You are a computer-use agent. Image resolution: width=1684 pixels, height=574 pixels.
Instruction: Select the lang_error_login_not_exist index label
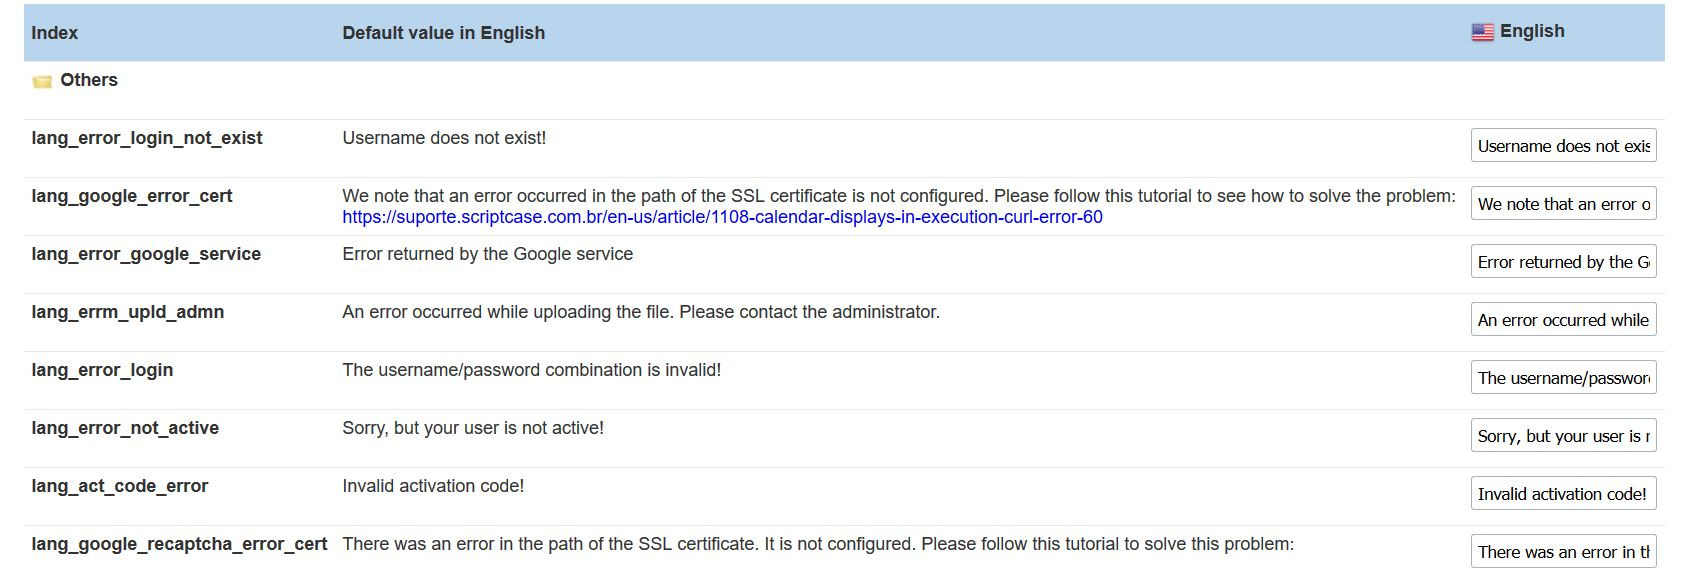tap(147, 138)
